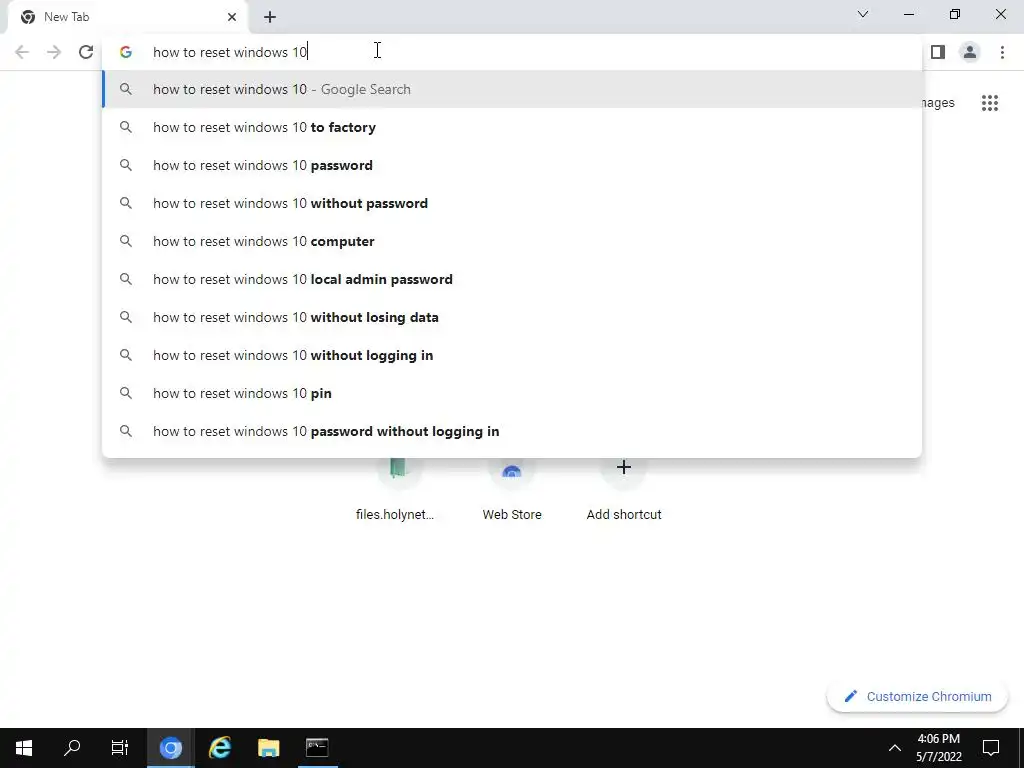Image resolution: width=1024 pixels, height=768 pixels.
Task: Open the Chromium three-dot menu
Action: [1002, 52]
